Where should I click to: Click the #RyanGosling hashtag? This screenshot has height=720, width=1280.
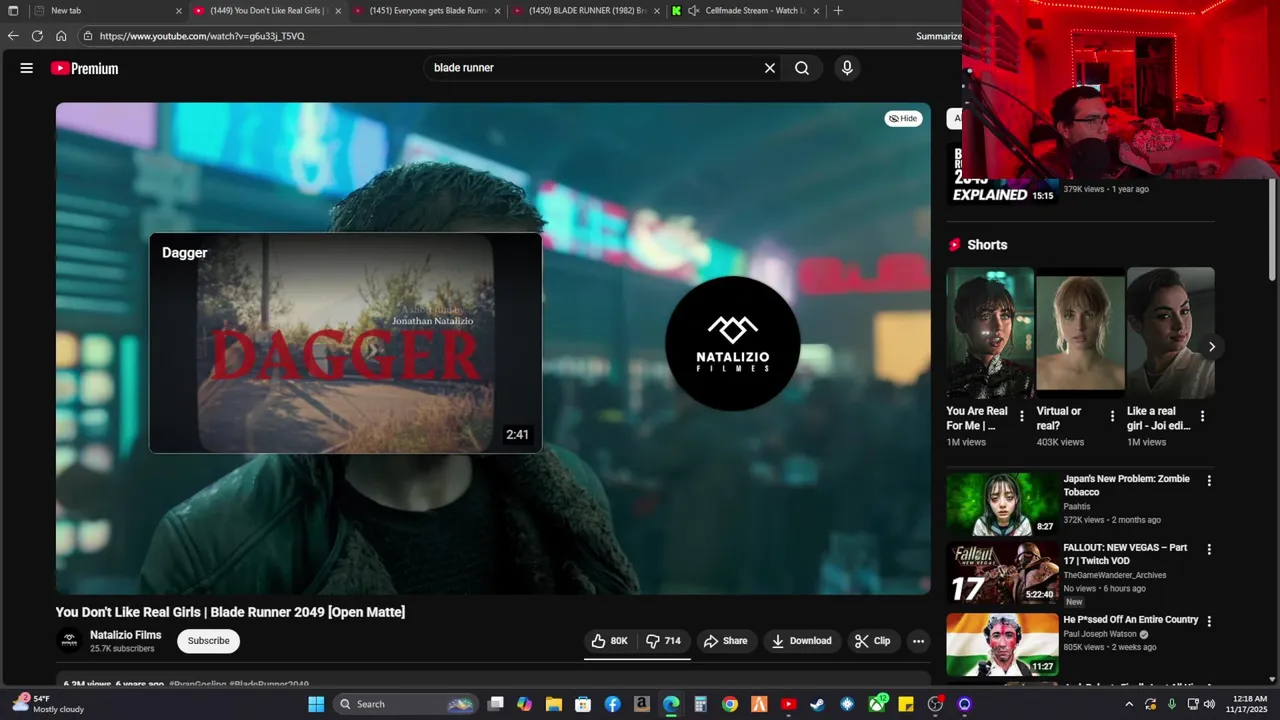click(198, 685)
